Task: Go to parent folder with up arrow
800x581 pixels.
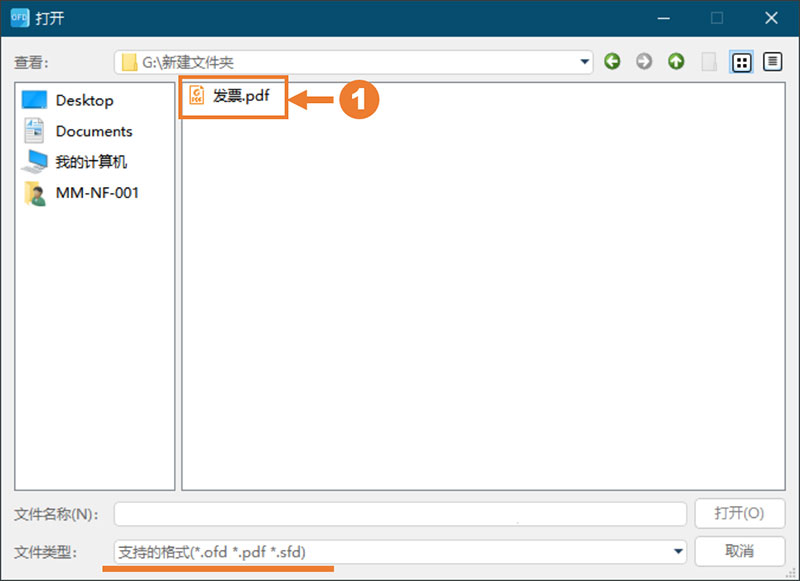Action: click(676, 62)
